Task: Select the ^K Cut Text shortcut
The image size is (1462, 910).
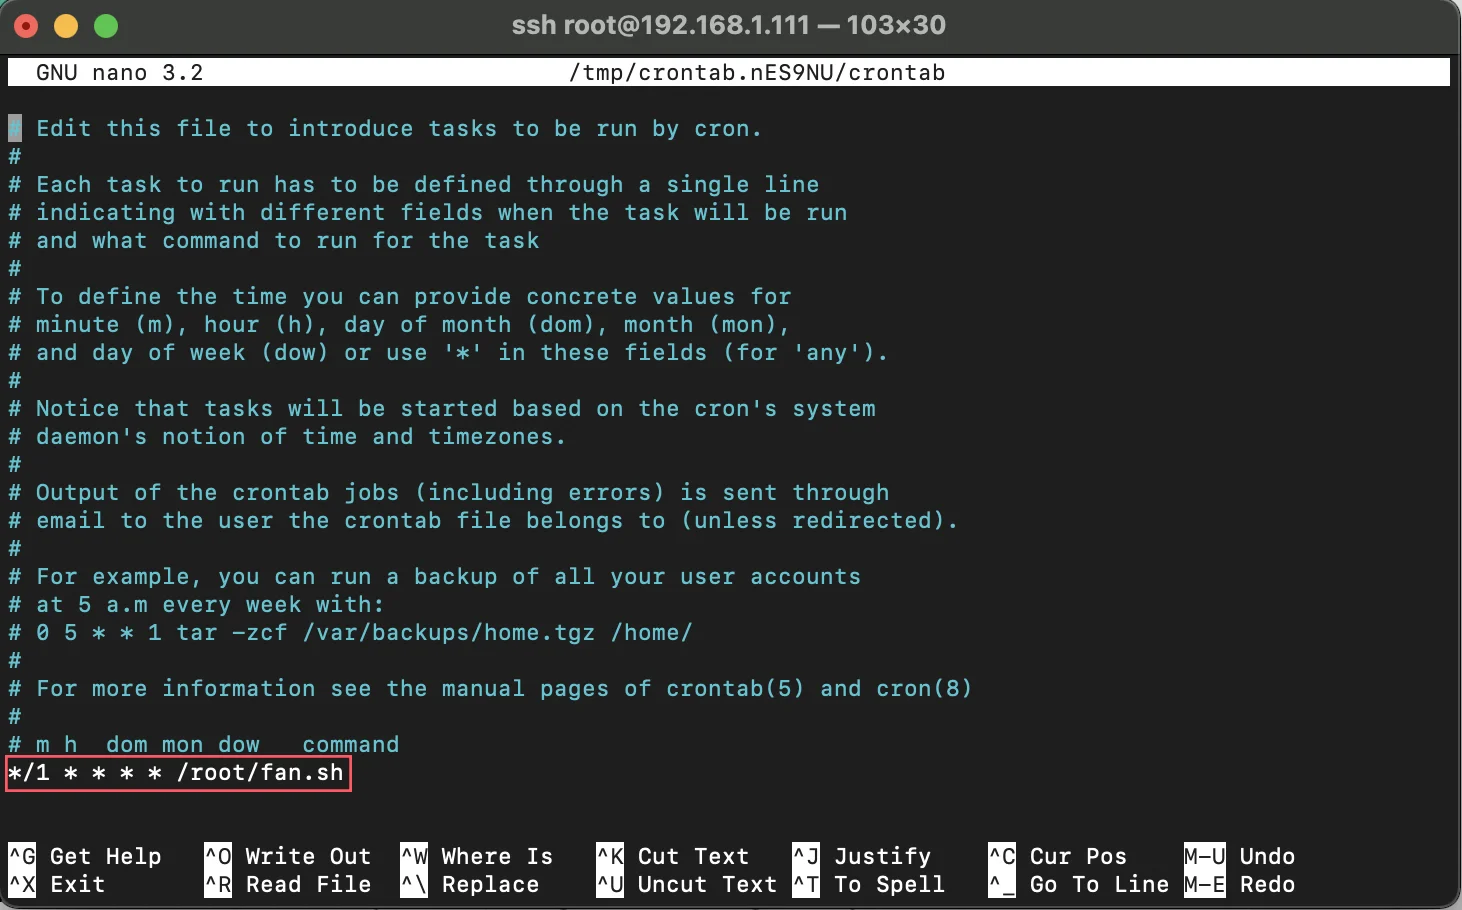Action: 673,857
